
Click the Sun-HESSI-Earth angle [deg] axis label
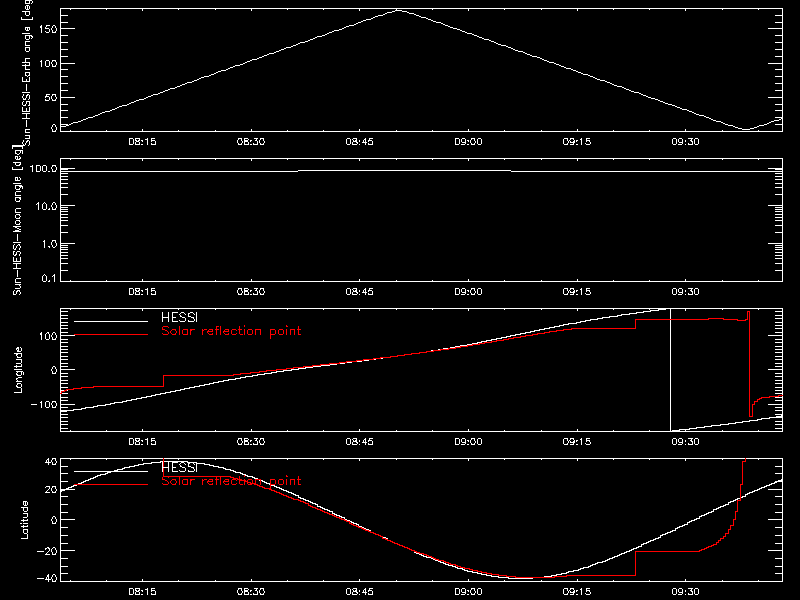[x=27, y=72]
